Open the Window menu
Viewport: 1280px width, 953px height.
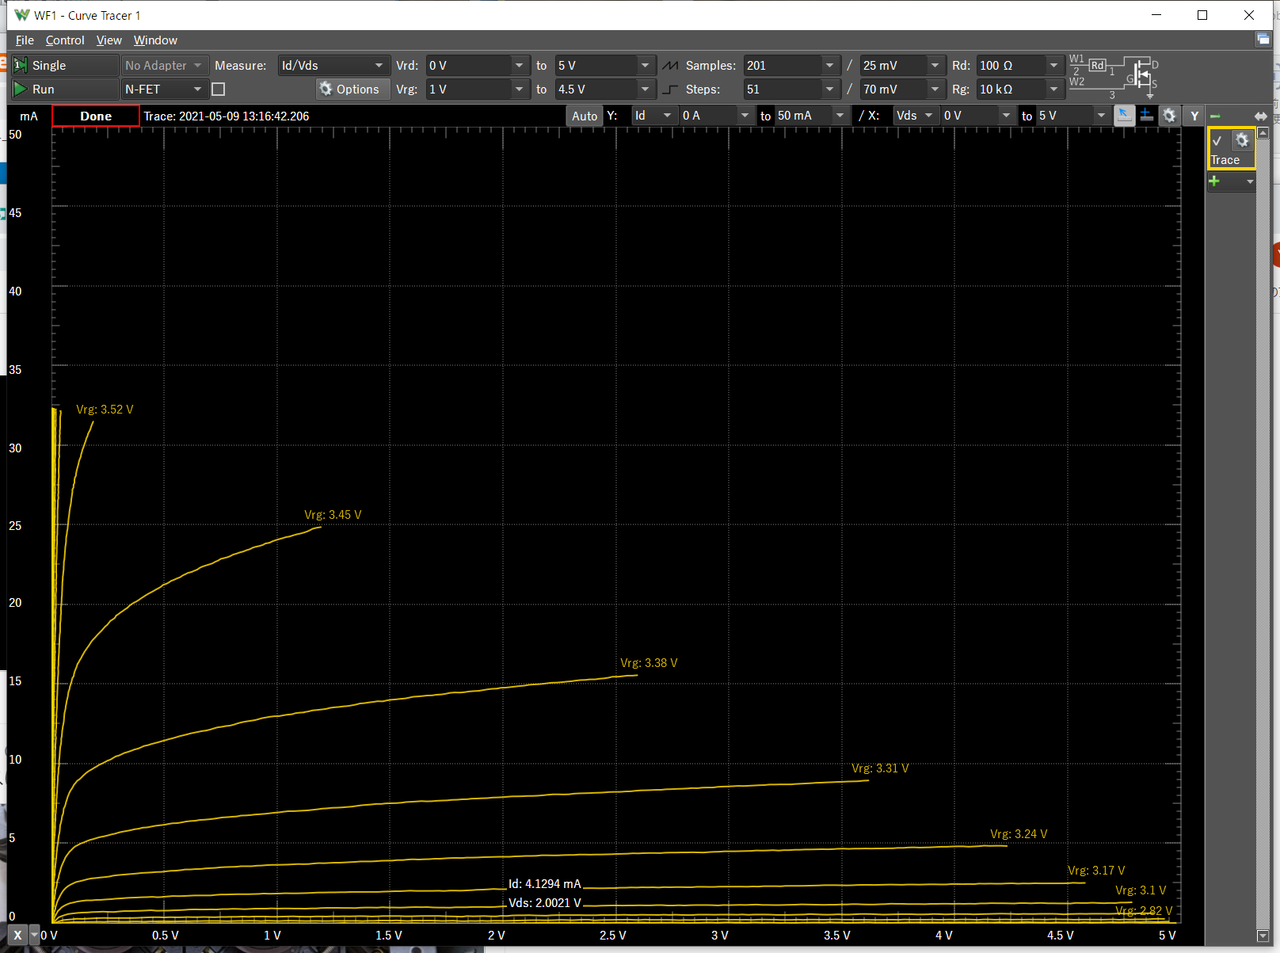[155, 40]
